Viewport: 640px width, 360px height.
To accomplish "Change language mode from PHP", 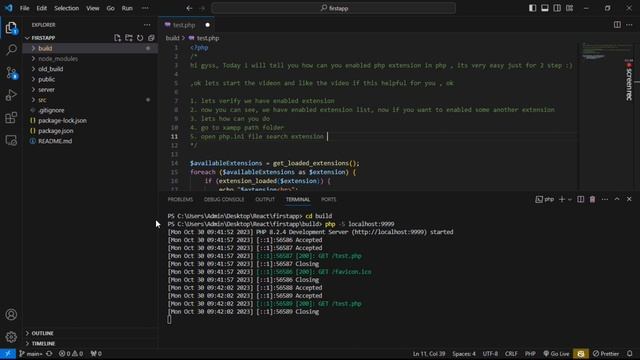I will point(530,354).
